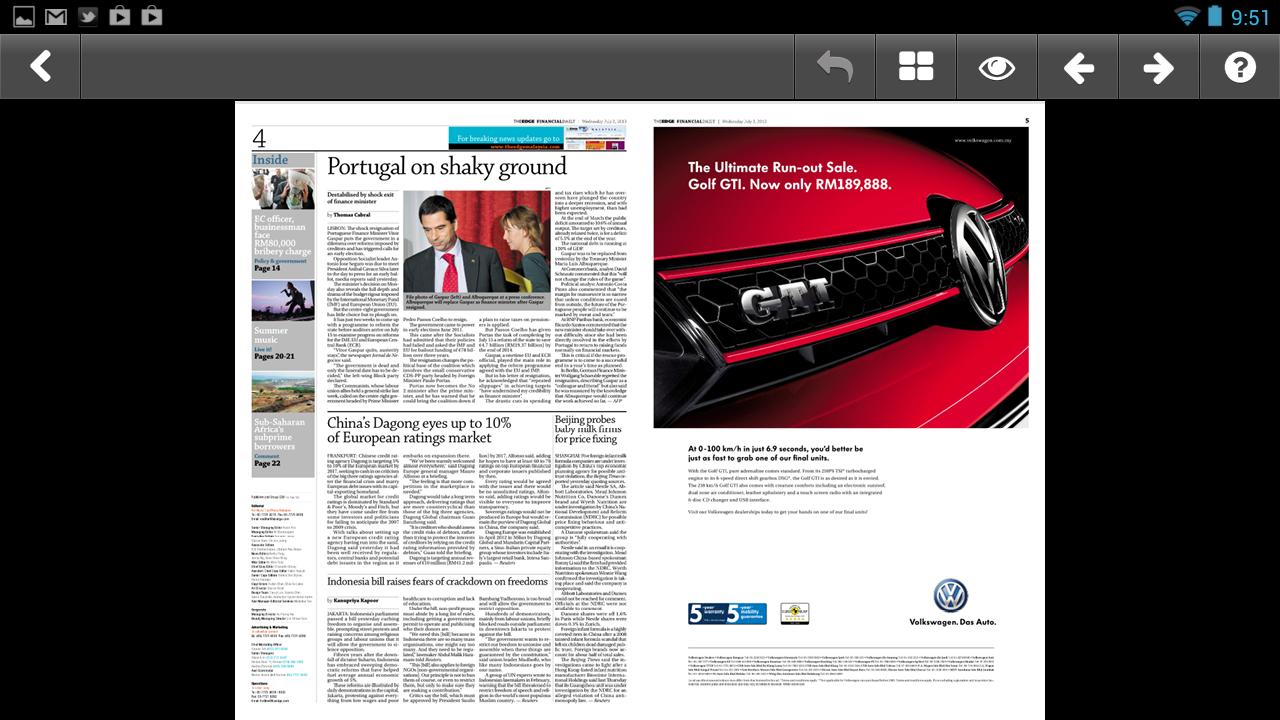This screenshot has width=1280, height=720.
Task: Open the page thumbnails grid view
Action: point(916,66)
